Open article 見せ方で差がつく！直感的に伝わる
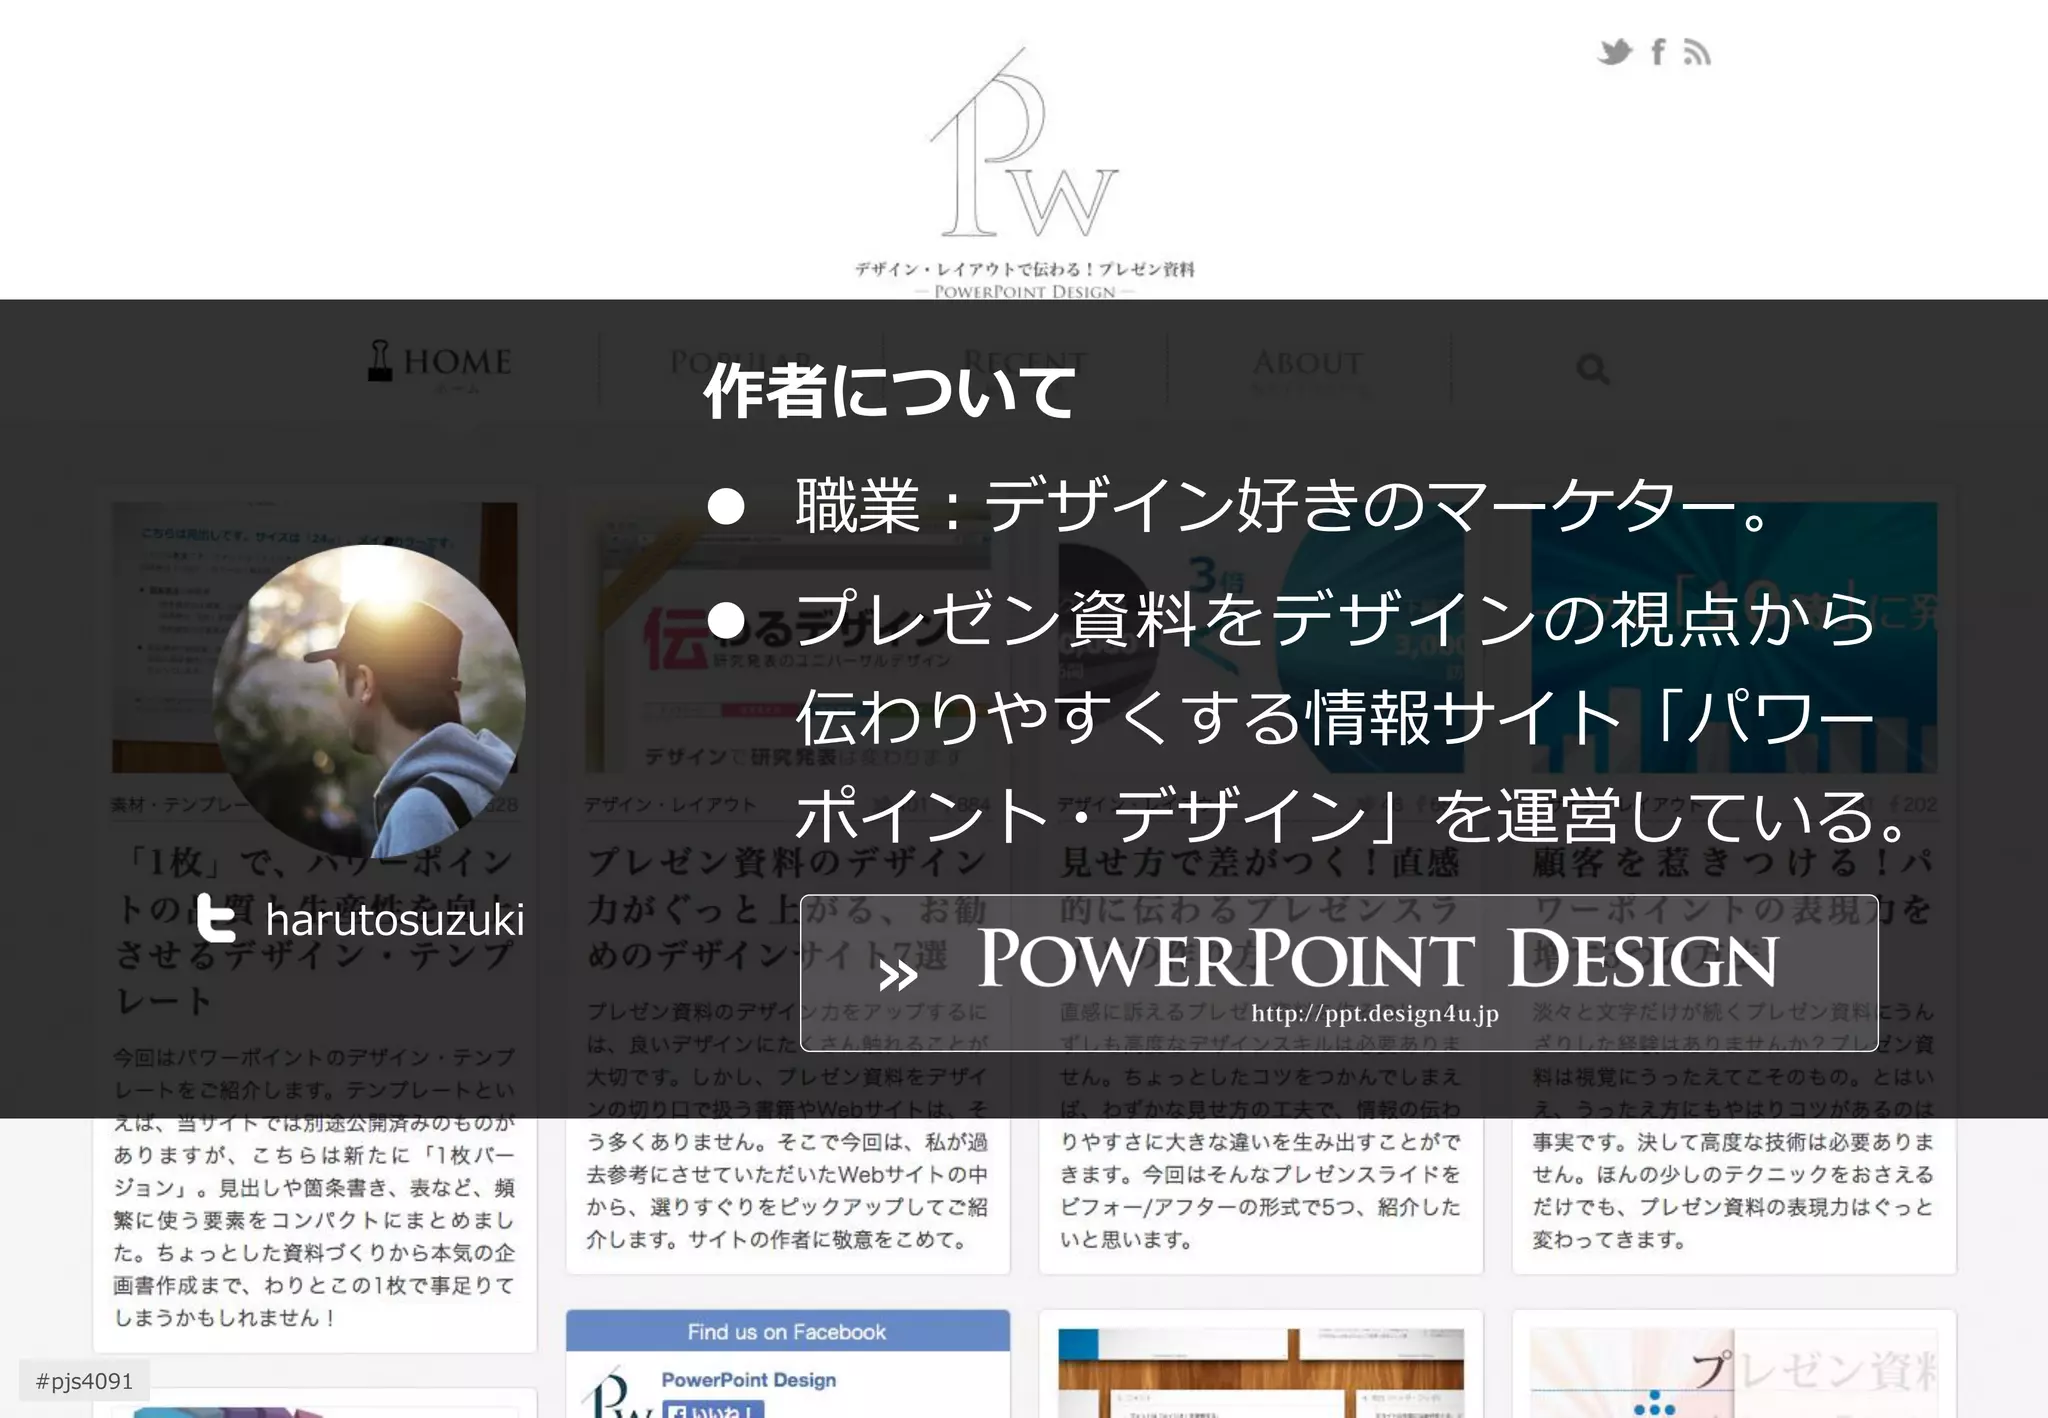 (1261, 908)
